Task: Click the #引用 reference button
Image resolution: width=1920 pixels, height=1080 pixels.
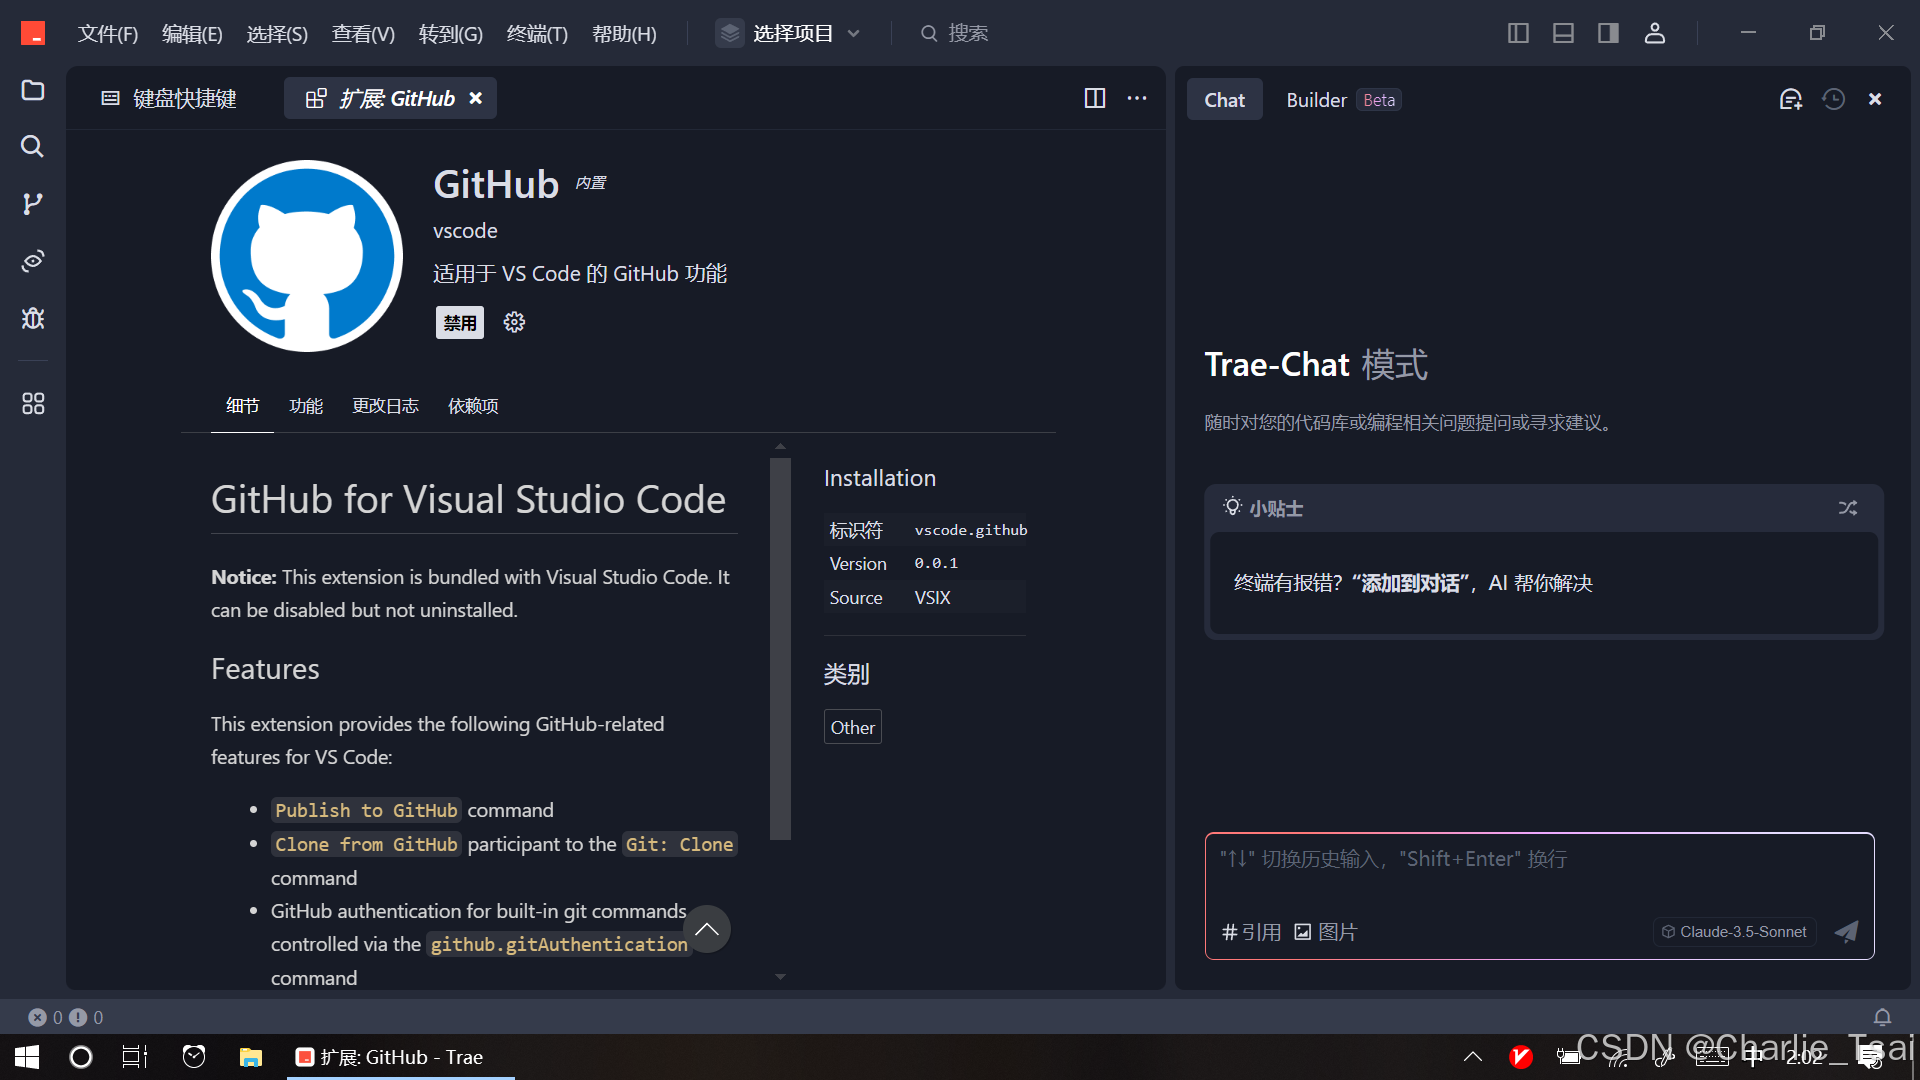Action: (x=1251, y=932)
